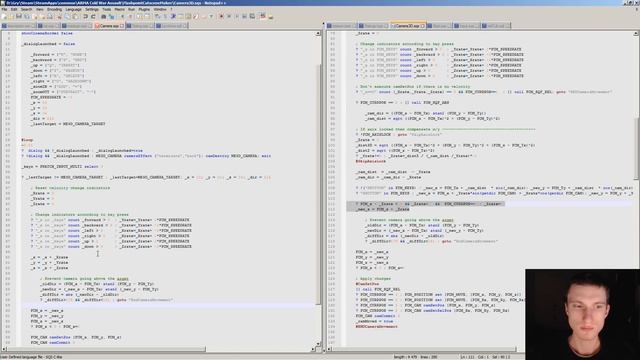Open the Settings menu
The width and height of the screenshot is (640, 360).
point(92,9)
